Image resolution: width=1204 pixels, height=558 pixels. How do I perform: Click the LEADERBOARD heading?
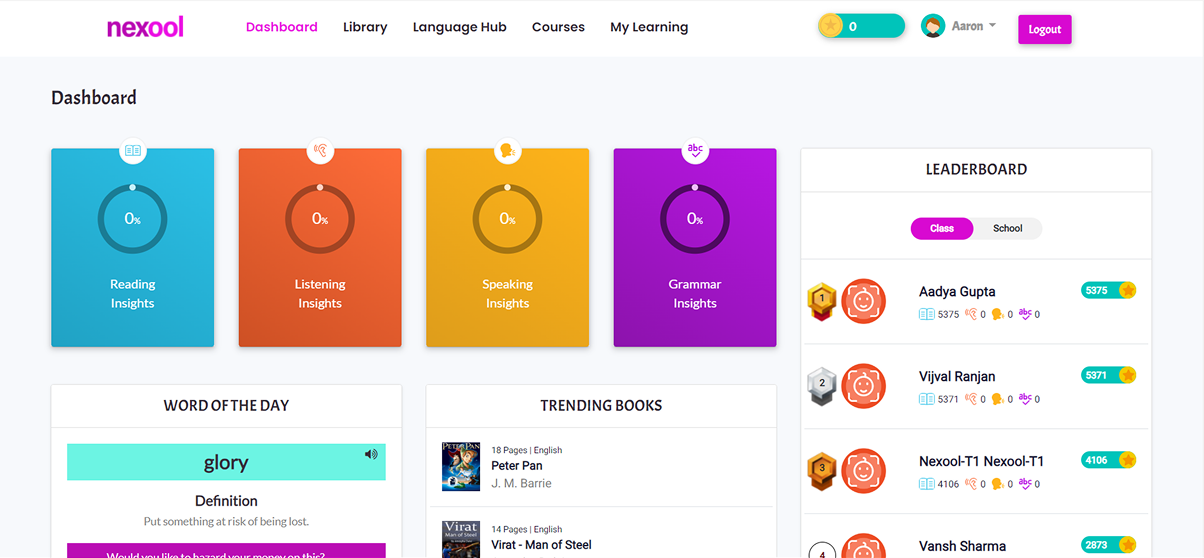point(976,170)
